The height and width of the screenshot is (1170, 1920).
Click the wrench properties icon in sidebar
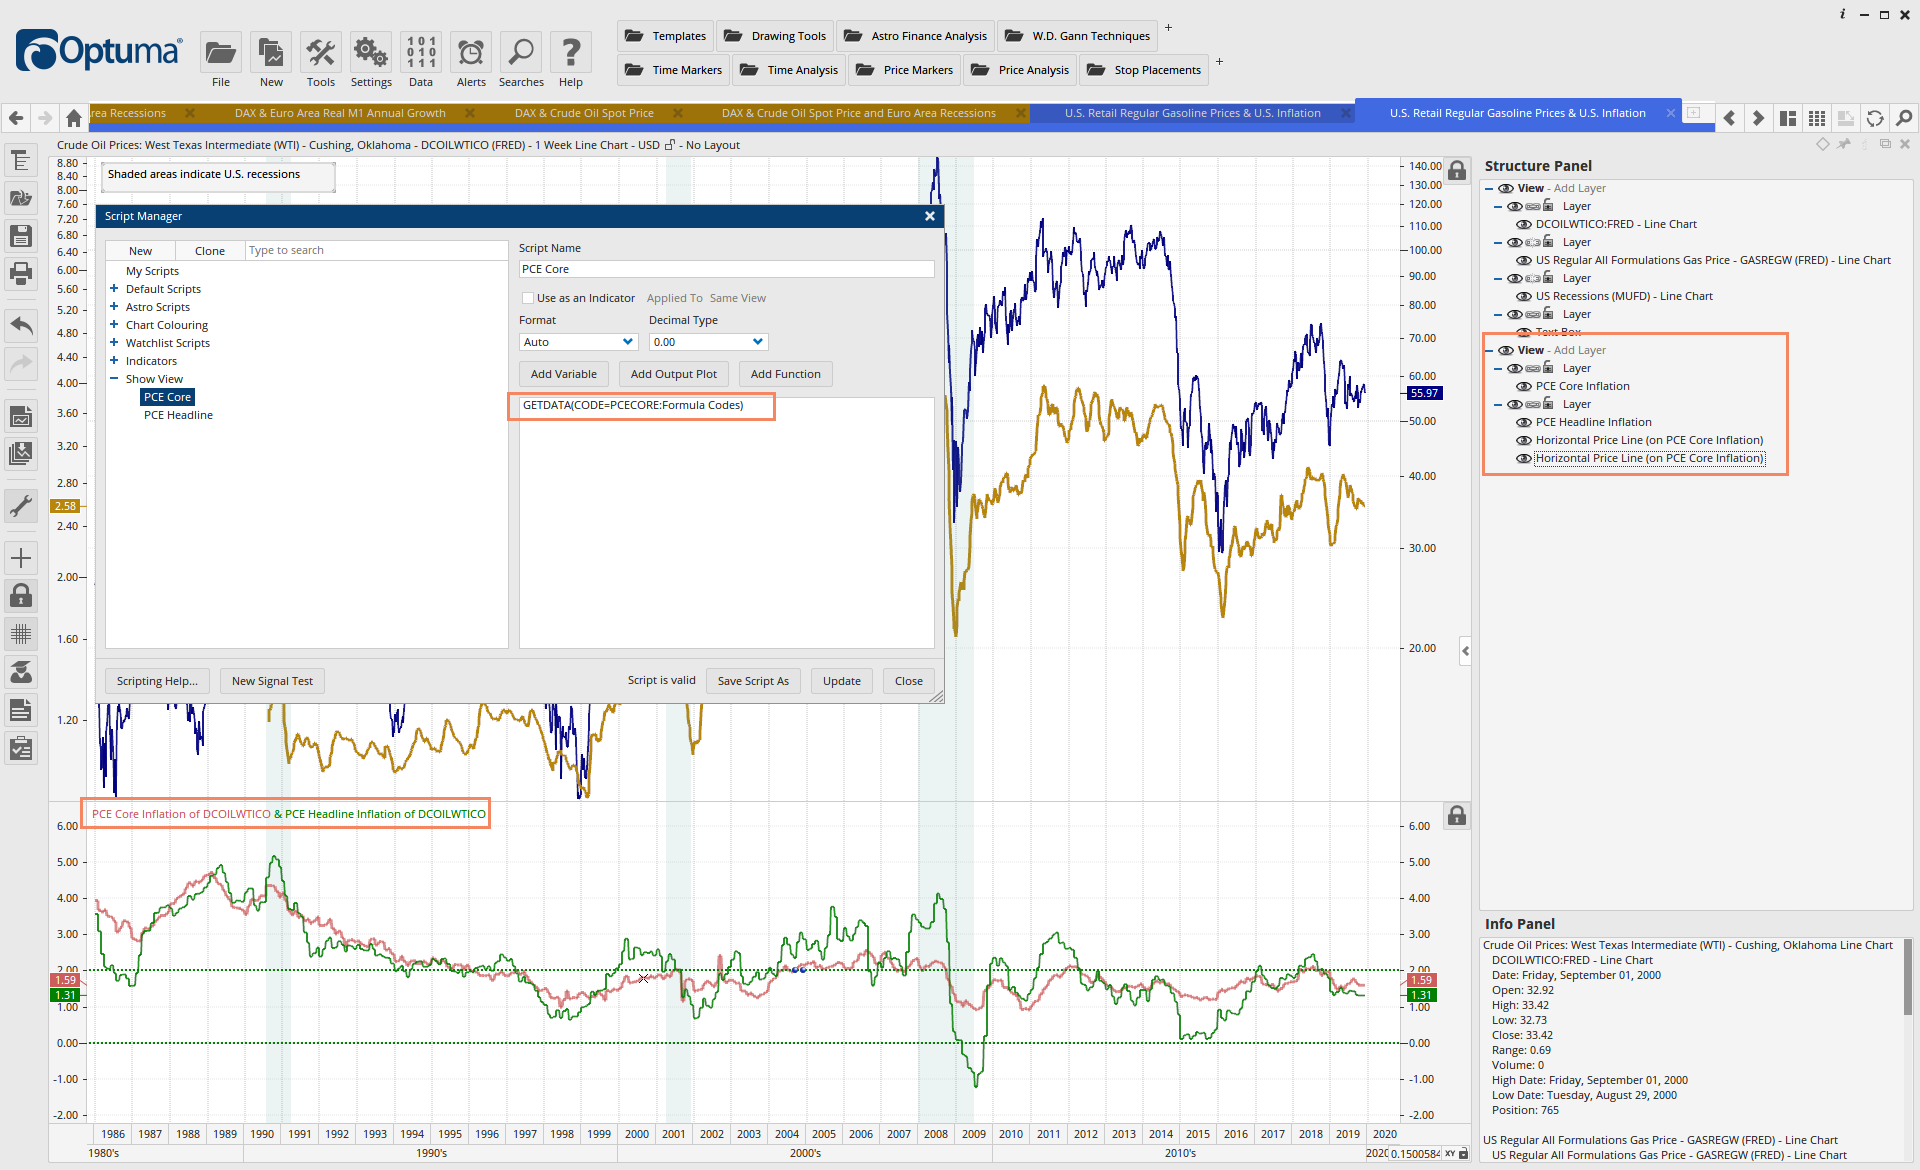(21, 506)
